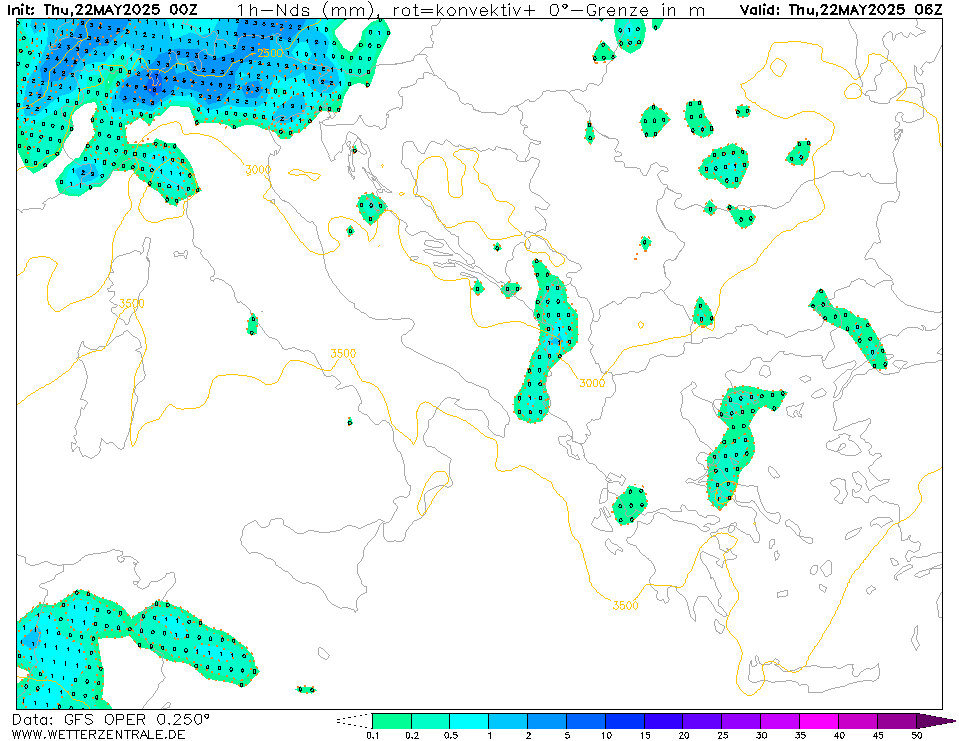Click the '3000' contour label beside the Albanian rain band
The image size is (959, 741).
click(x=591, y=383)
